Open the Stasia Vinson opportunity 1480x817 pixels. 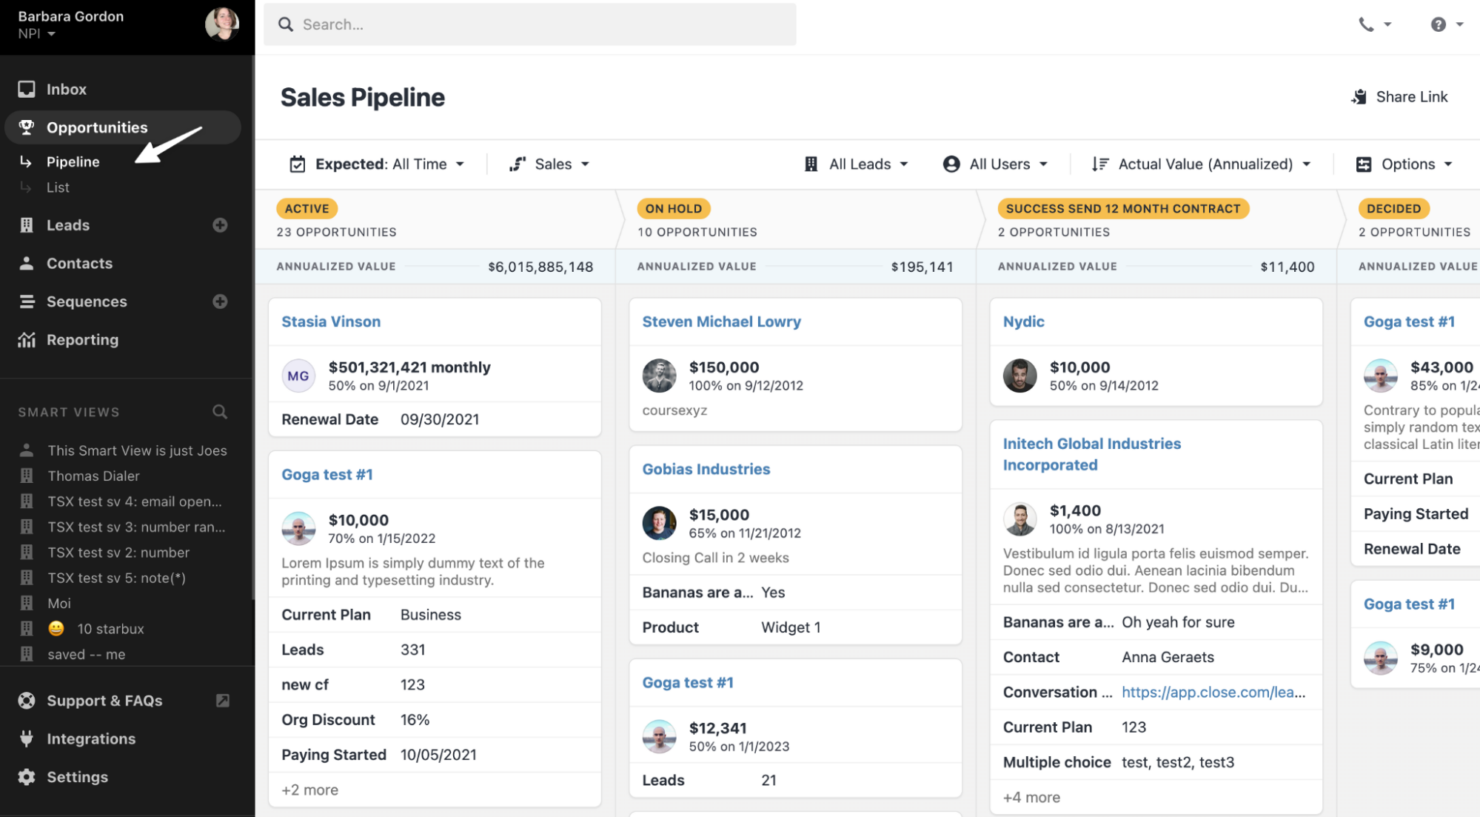(x=331, y=321)
